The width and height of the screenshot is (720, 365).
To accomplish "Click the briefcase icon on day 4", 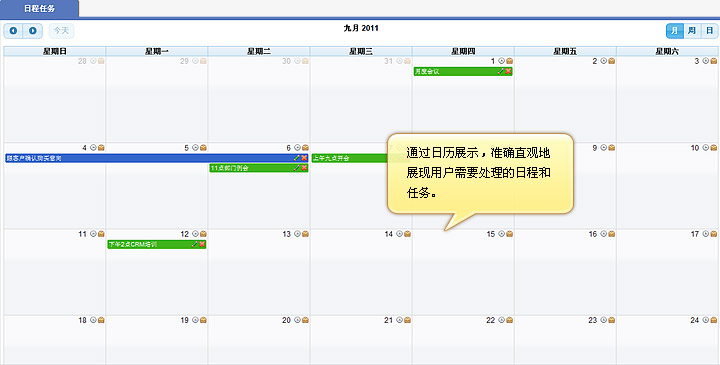I will [x=101, y=147].
